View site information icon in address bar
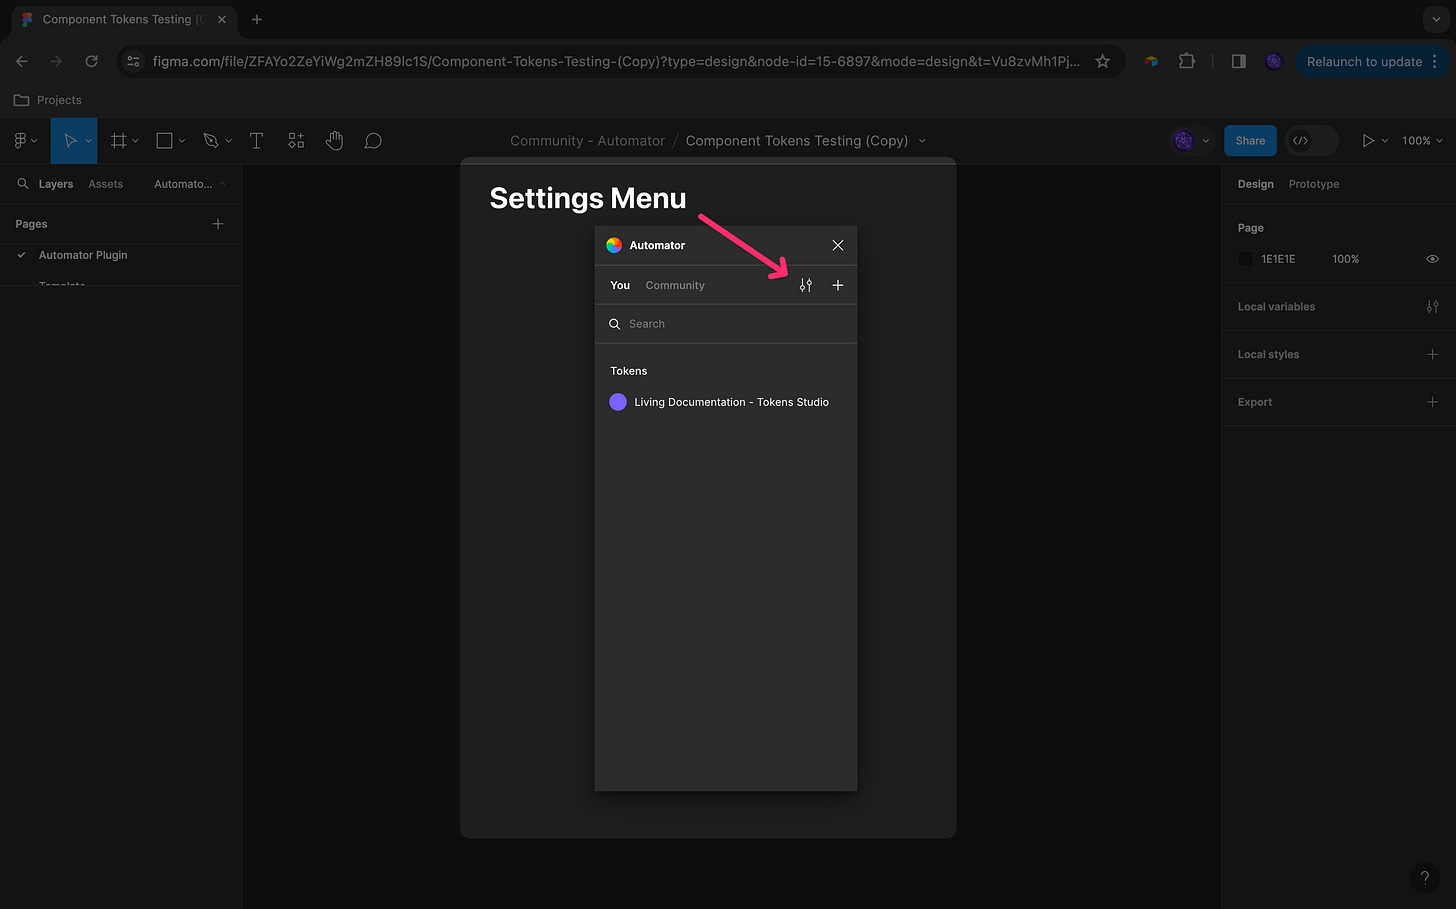The image size is (1456, 909). tap(133, 61)
